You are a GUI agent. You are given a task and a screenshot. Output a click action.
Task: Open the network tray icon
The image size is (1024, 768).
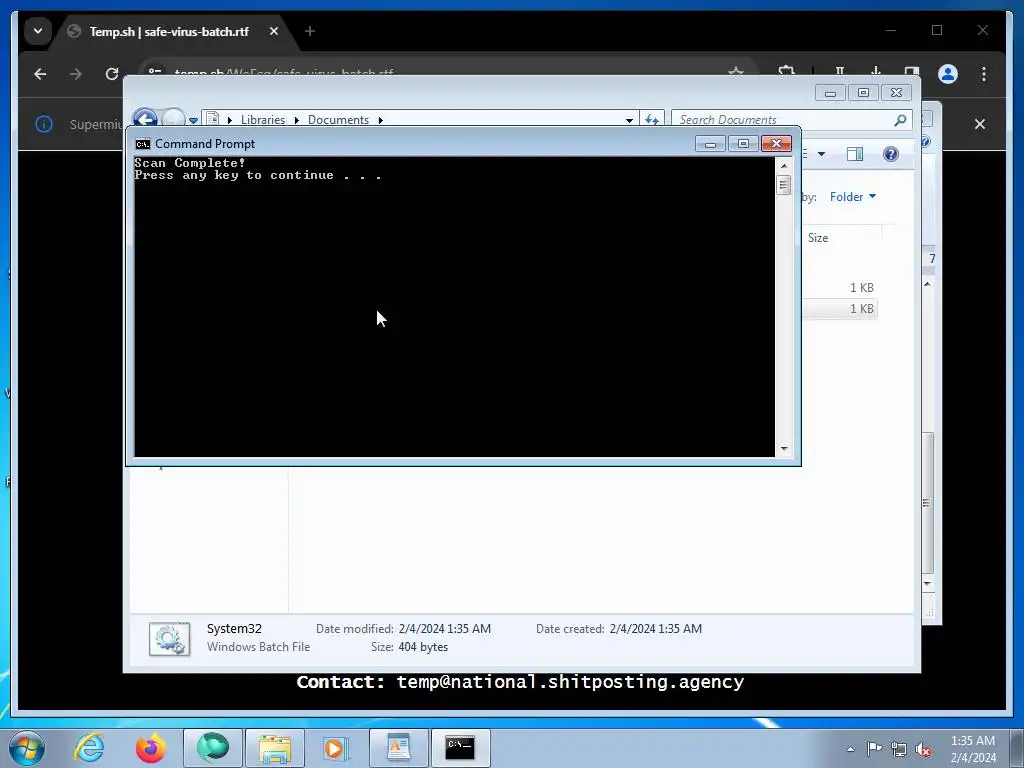[899, 748]
